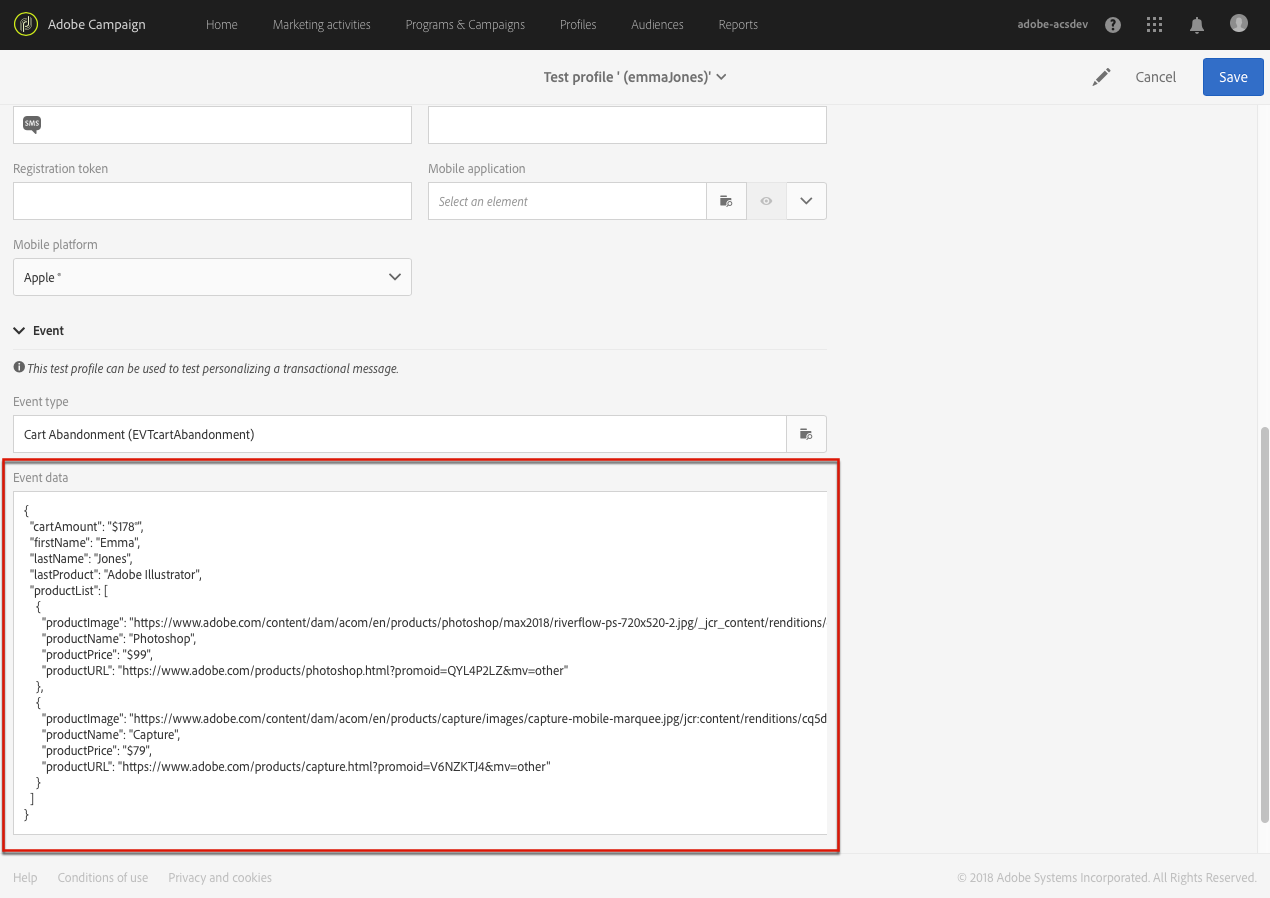Image resolution: width=1270 pixels, height=898 pixels.
Task: Open Conditions of use link
Action: (x=103, y=878)
